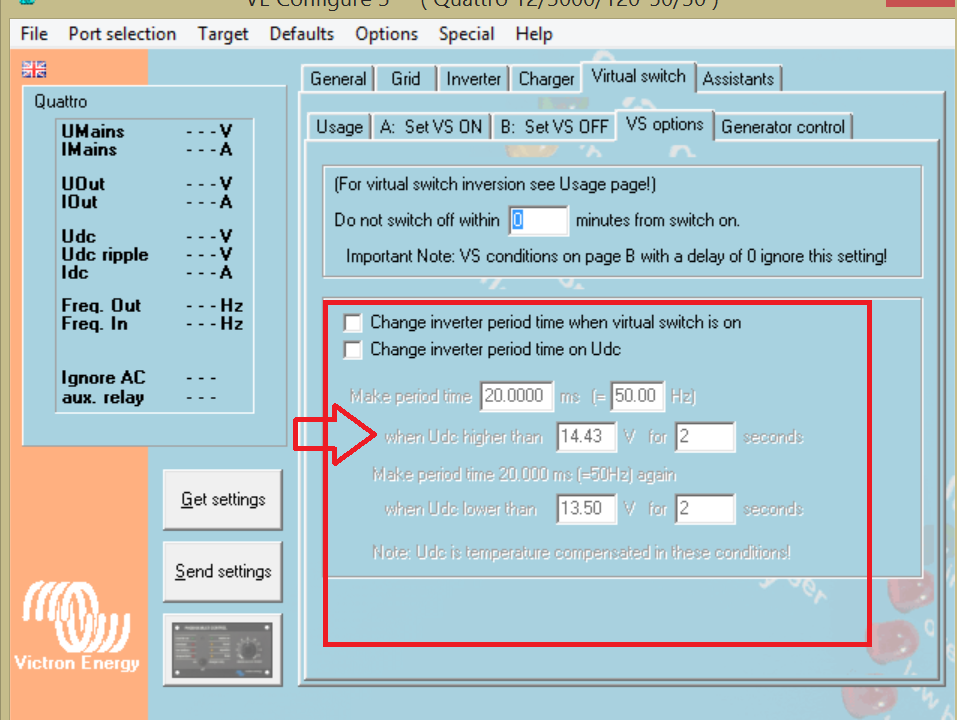Open the Help menu
Screen dimensions: 957x720
pos(533,34)
